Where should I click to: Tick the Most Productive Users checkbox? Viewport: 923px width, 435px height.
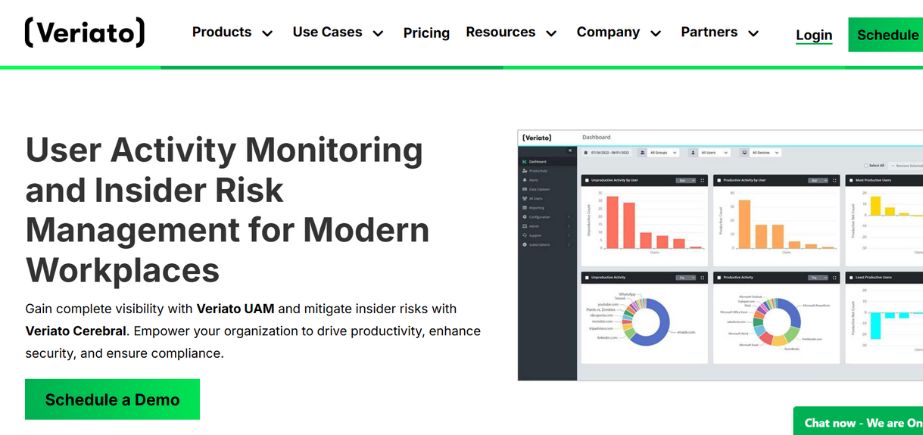pyautogui.click(x=851, y=181)
